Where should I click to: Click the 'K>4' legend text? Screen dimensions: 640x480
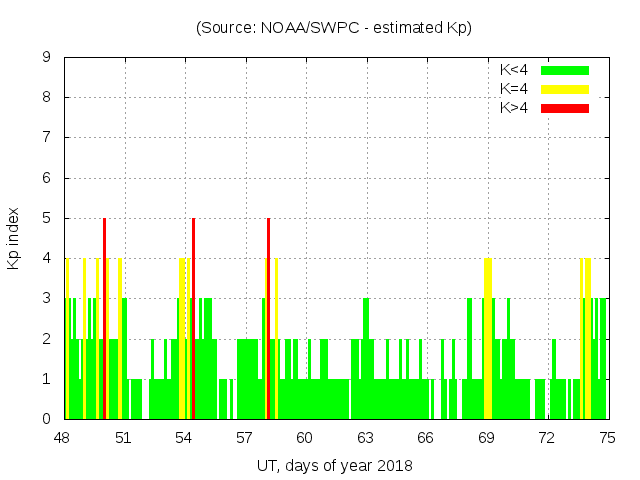pos(514,108)
